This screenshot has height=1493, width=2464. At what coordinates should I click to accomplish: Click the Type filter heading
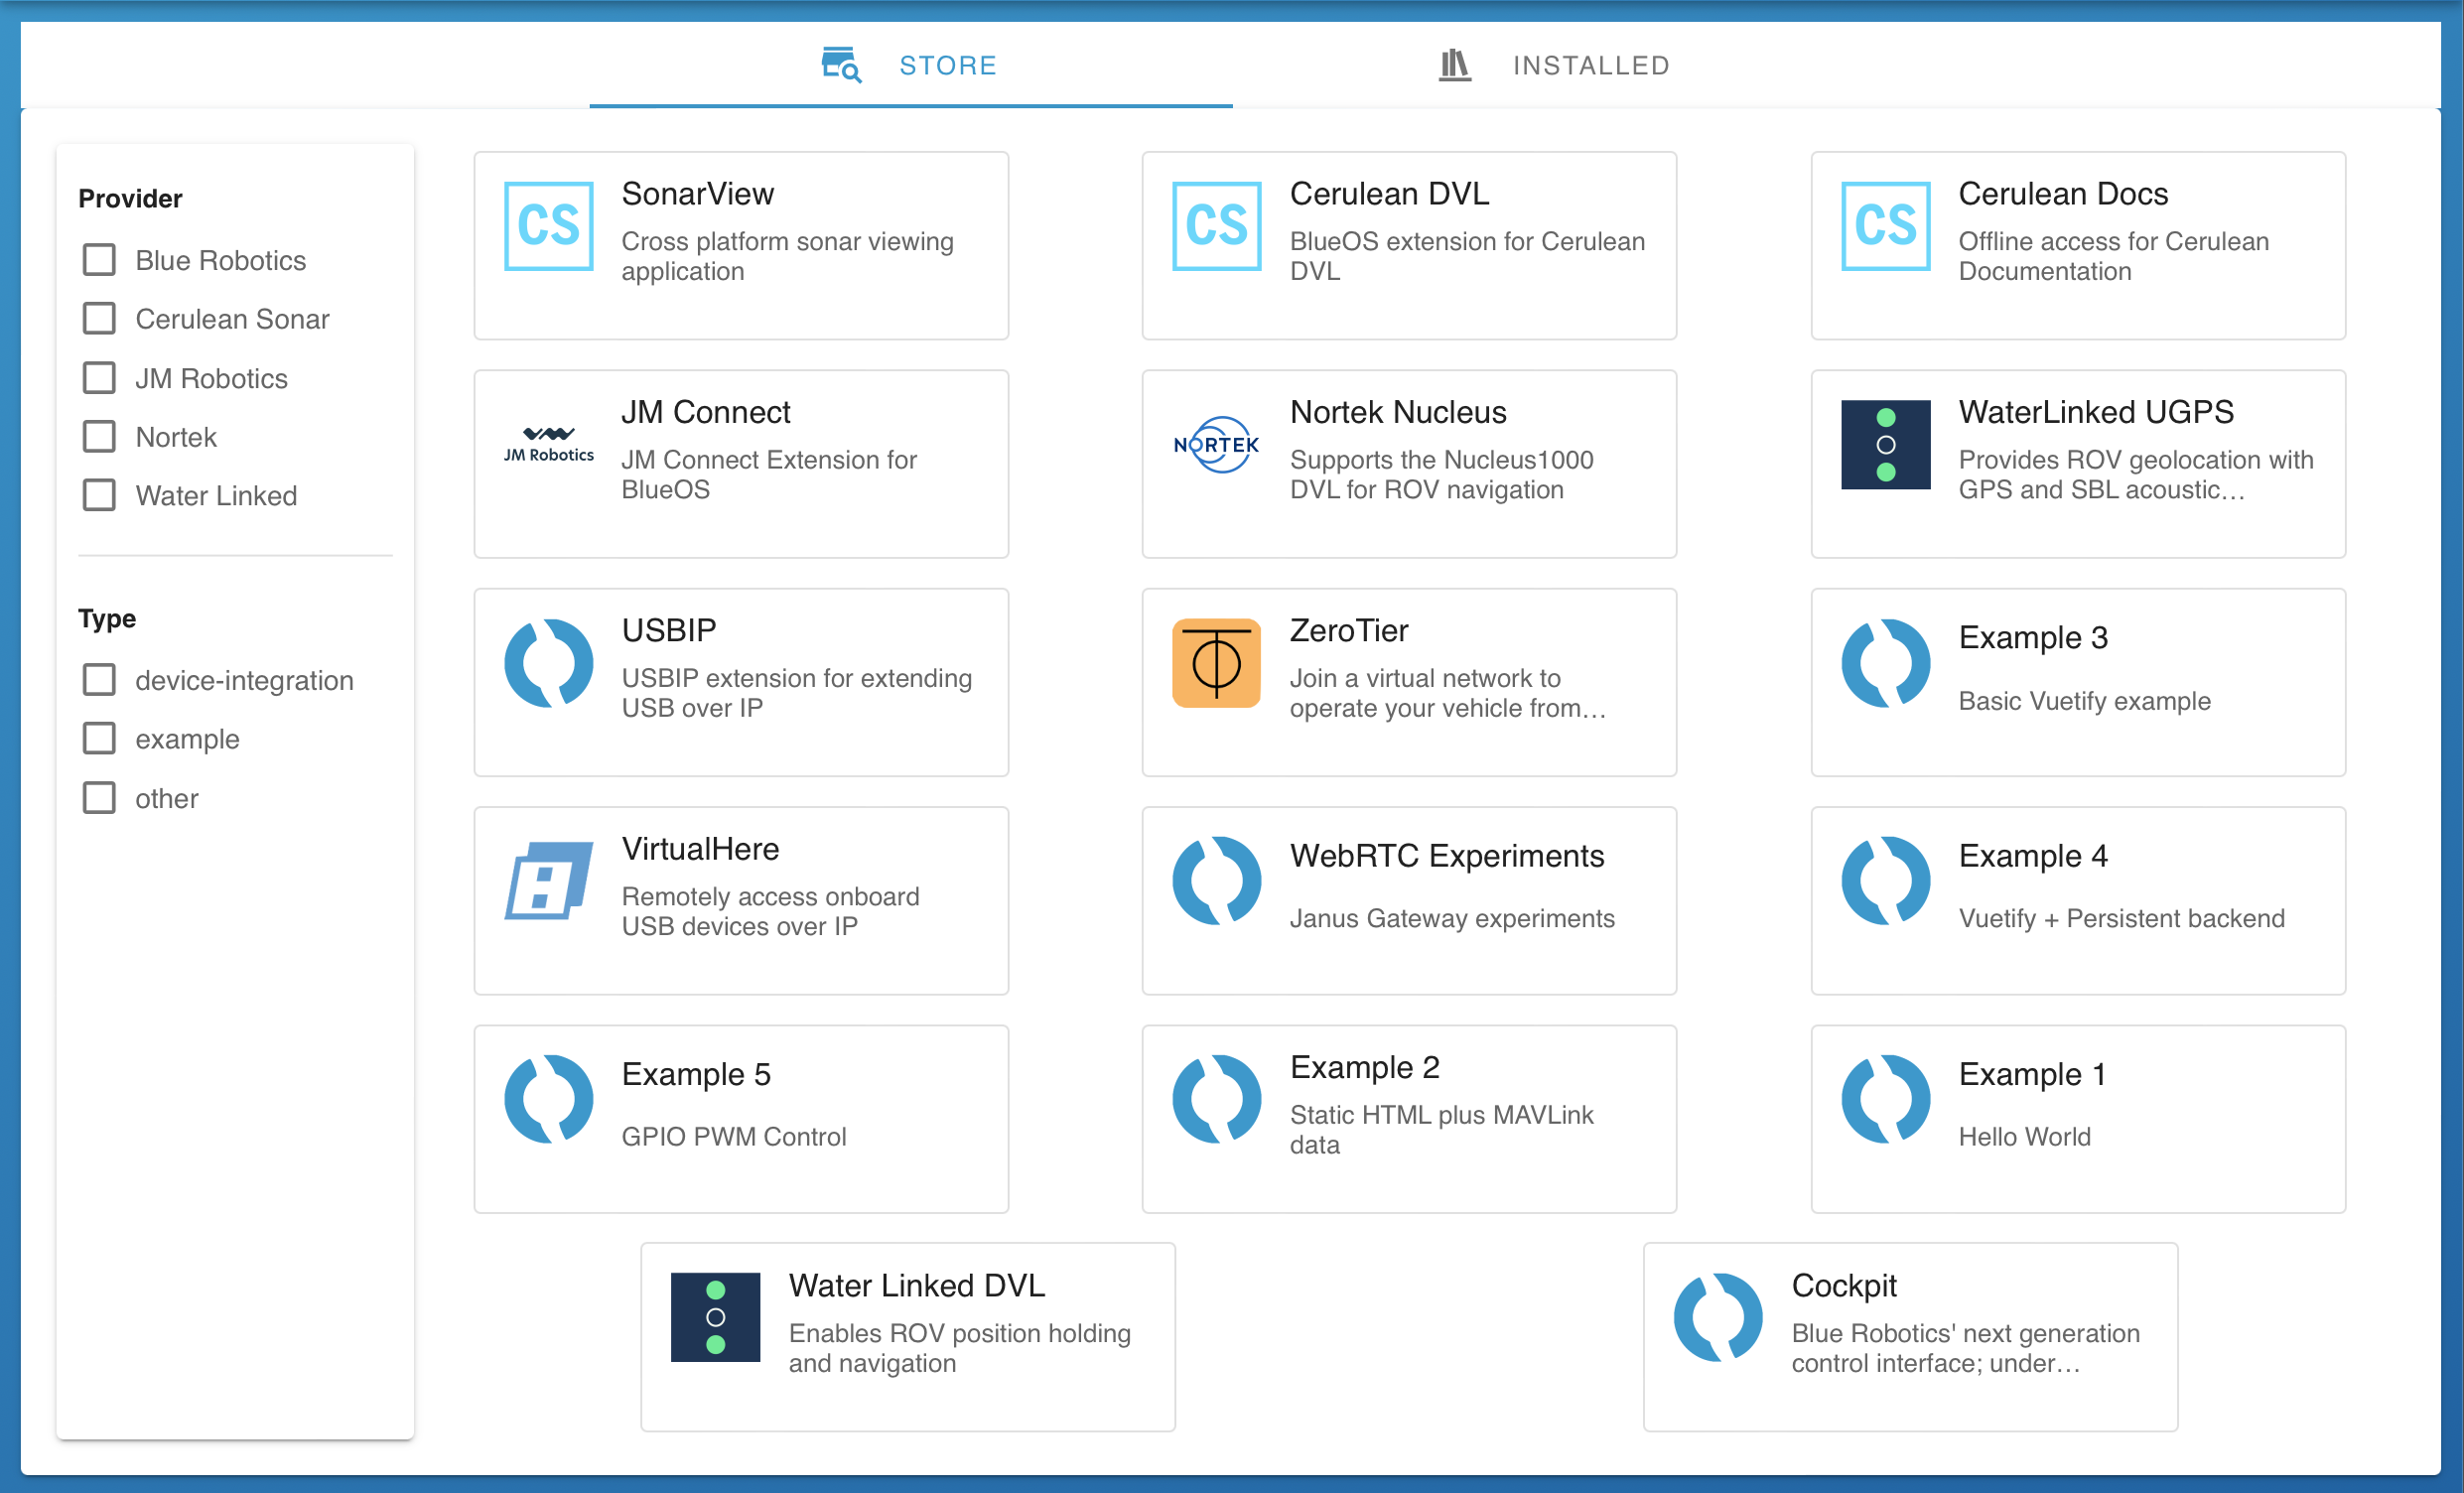tap(107, 618)
